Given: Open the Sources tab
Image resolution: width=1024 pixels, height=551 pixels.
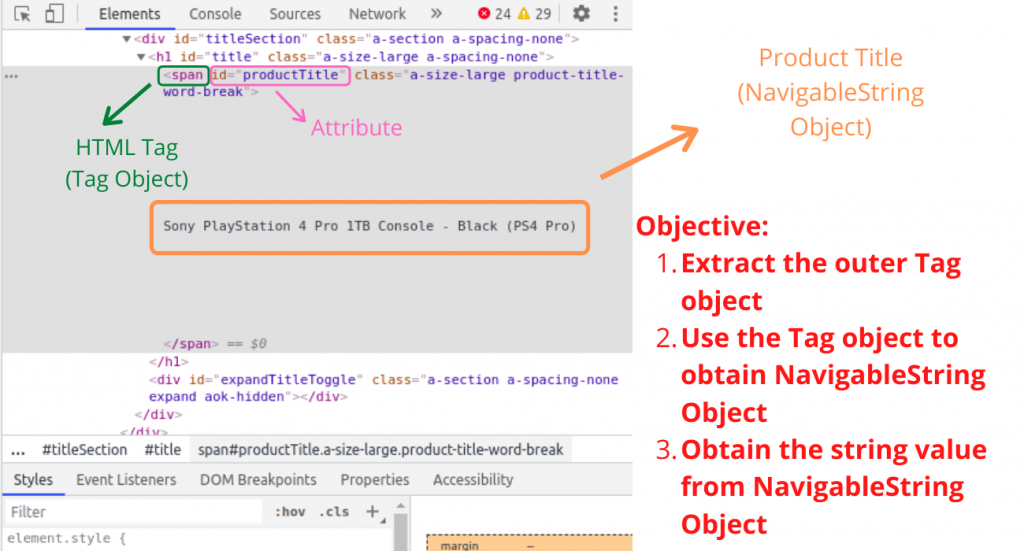Looking at the screenshot, I should point(295,14).
